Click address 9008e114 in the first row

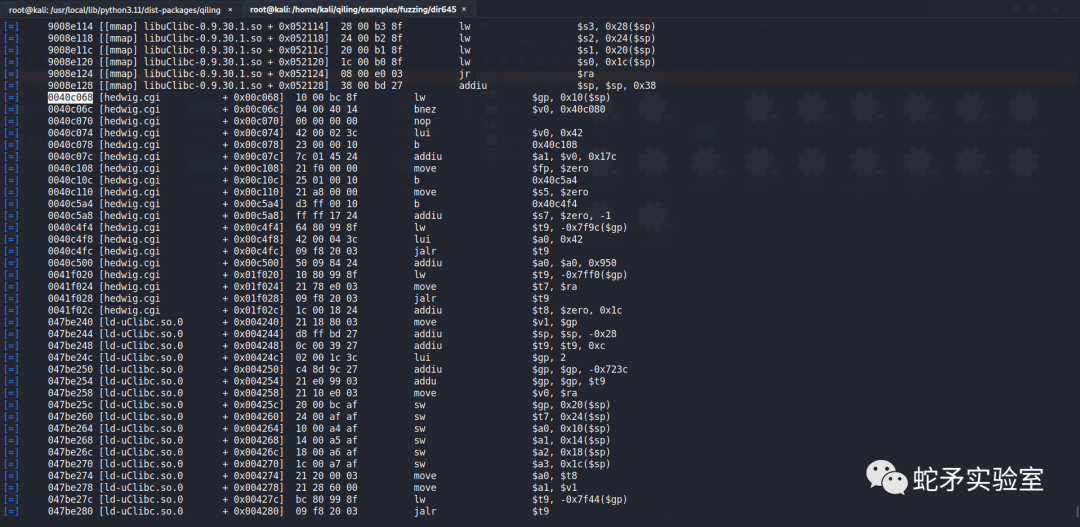pyautogui.click(x=70, y=26)
